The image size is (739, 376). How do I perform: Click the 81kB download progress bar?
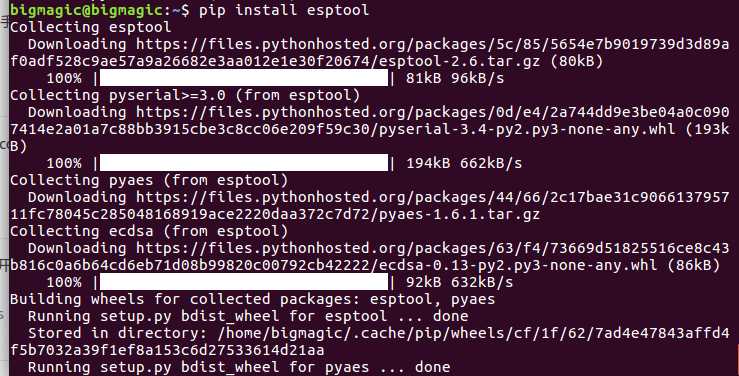tap(244, 78)
